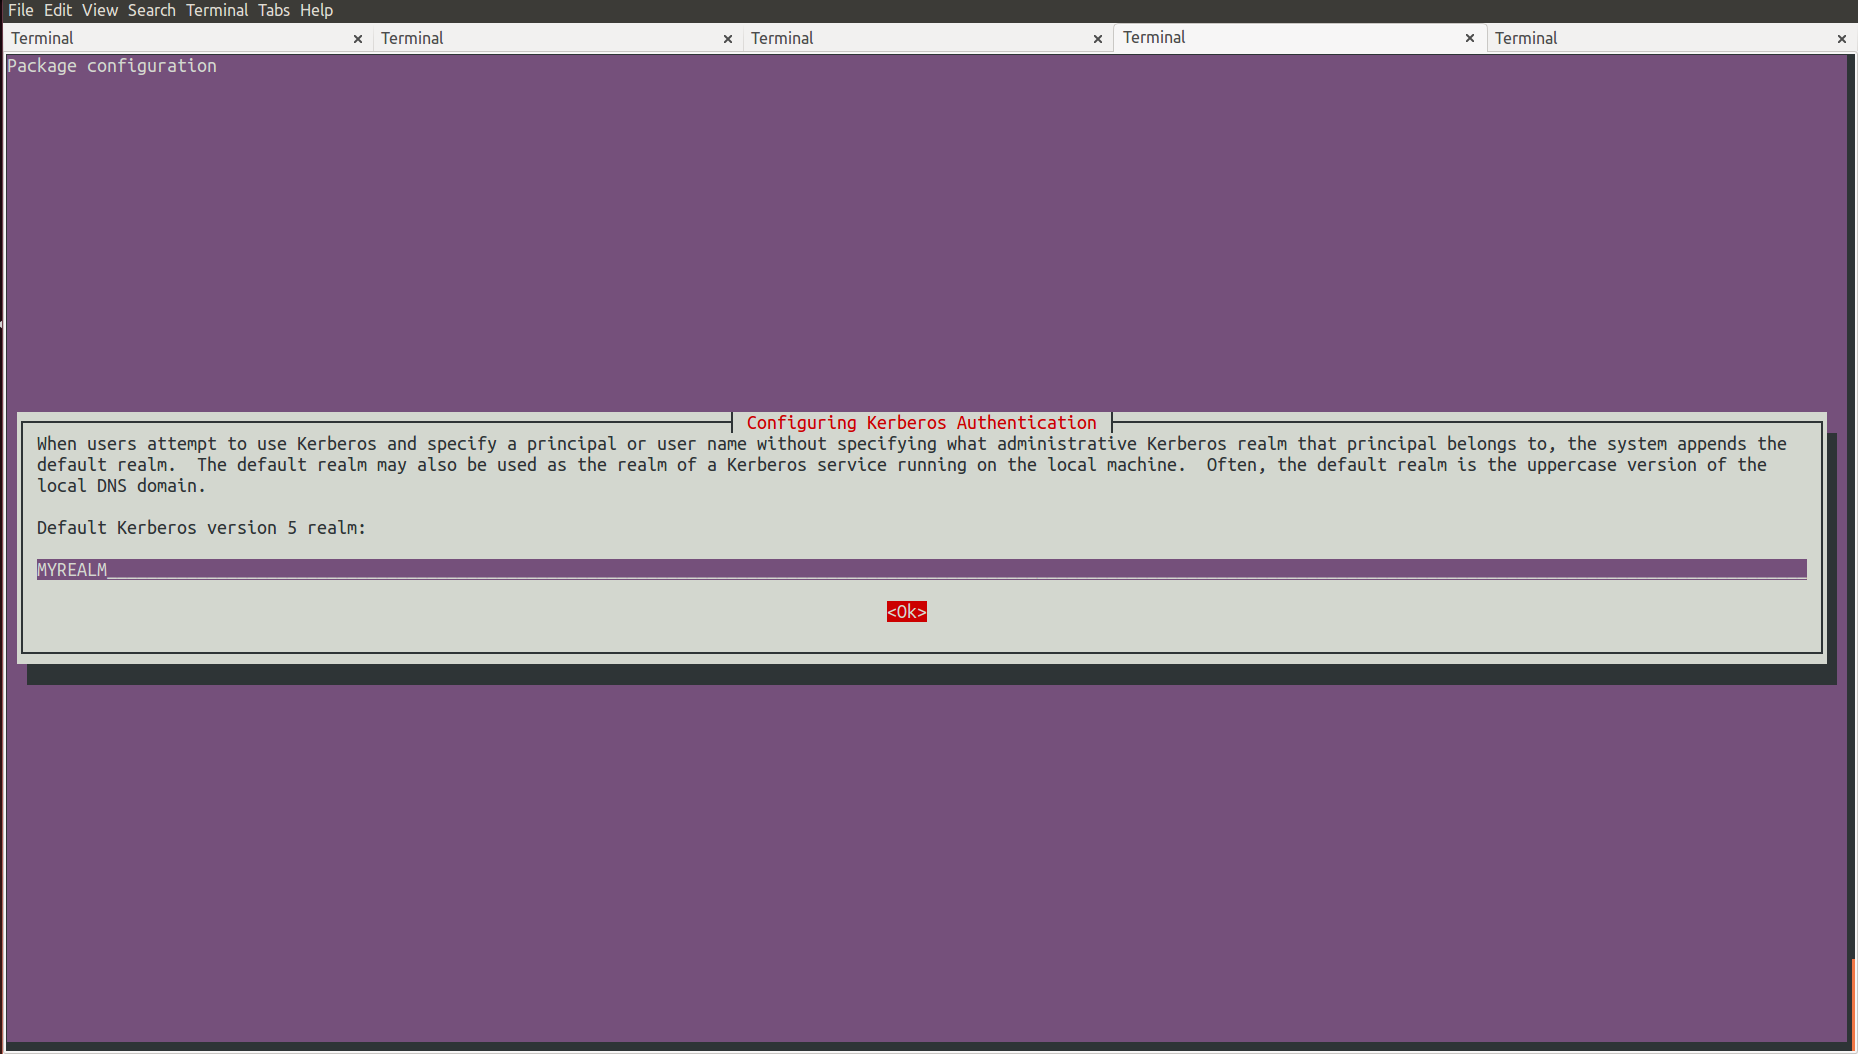
Task: Click the Kerberos realm input field
Action: coord(921,569)
